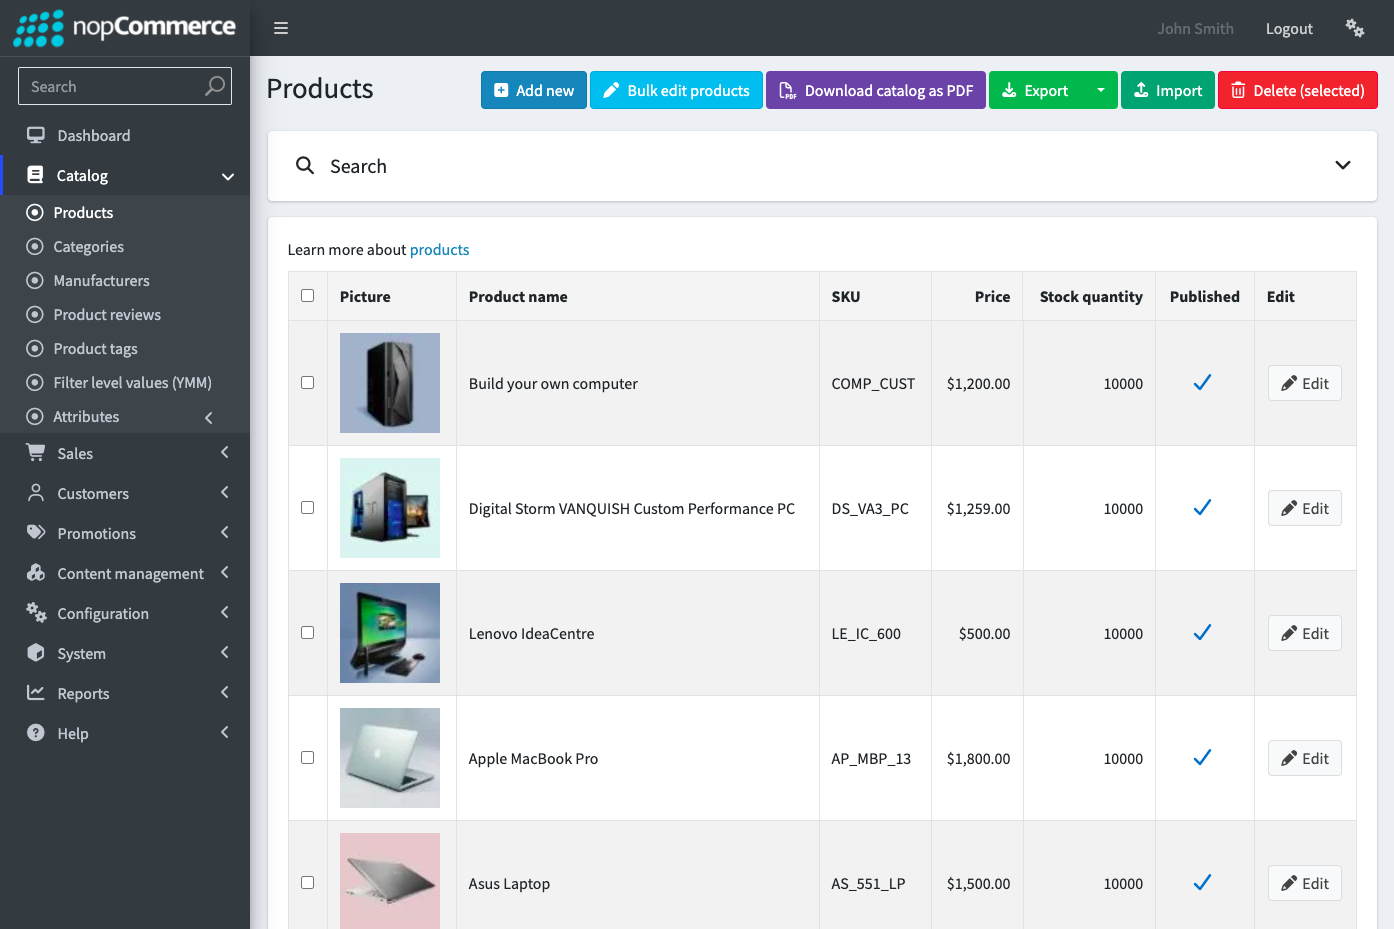Screen dimensions: 1394x929
Task: Click the System cube icon
Action: (x=36, y=653)
